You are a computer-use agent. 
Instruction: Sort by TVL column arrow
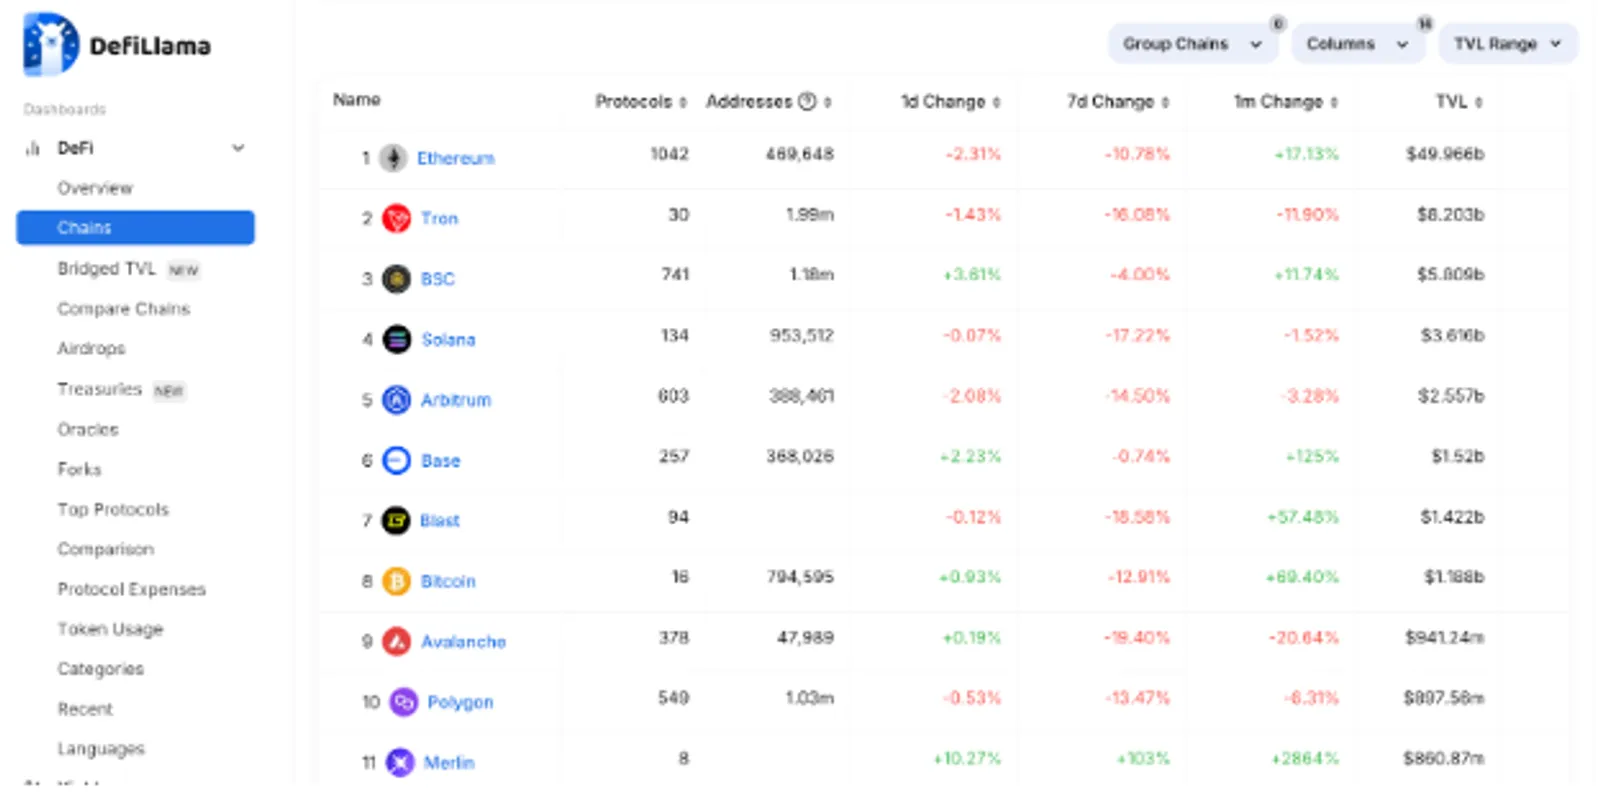pos(1479,102)
